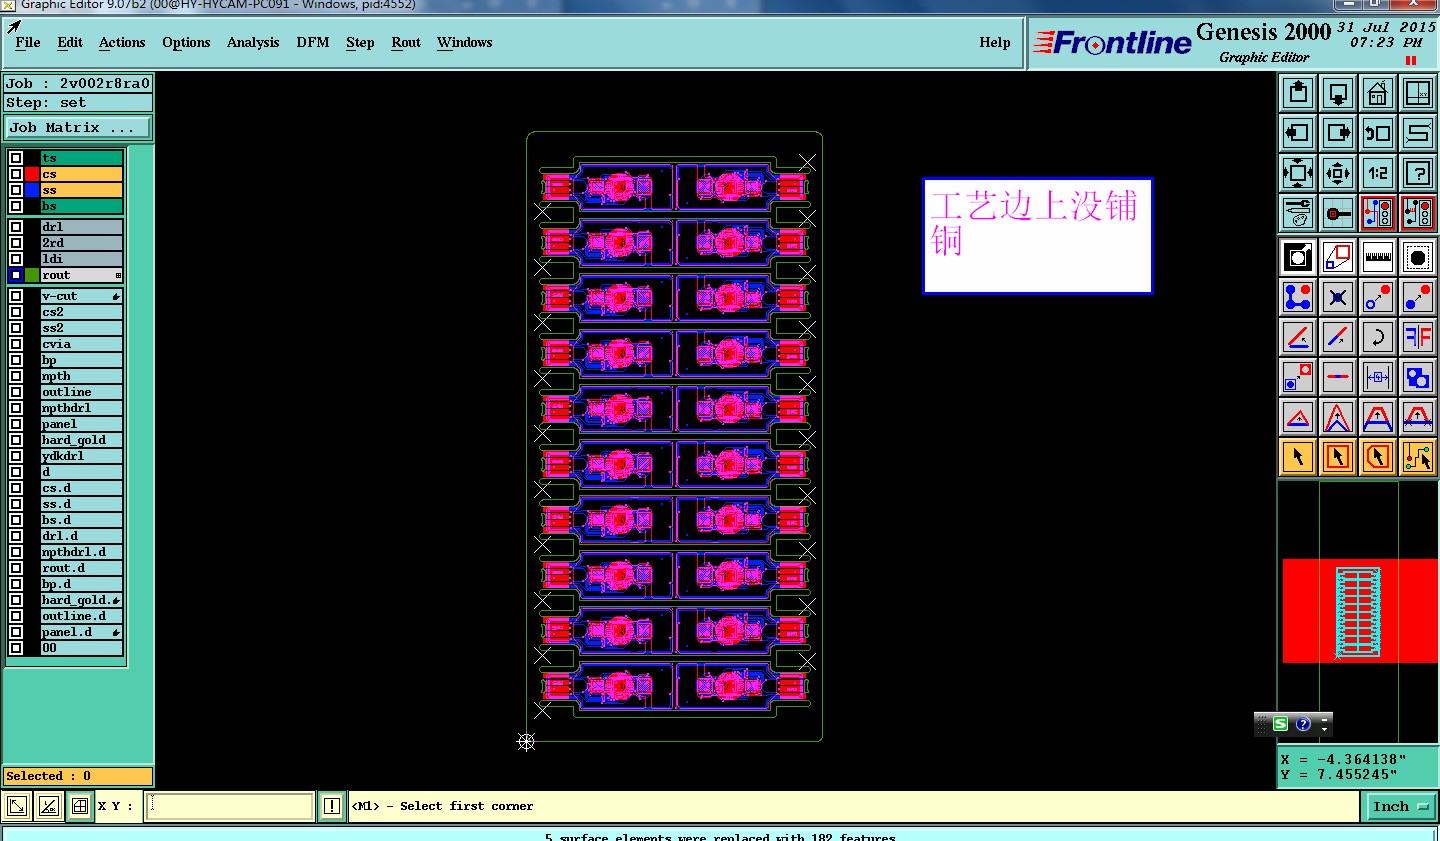Click the pan right view icon

(1338, 133)
